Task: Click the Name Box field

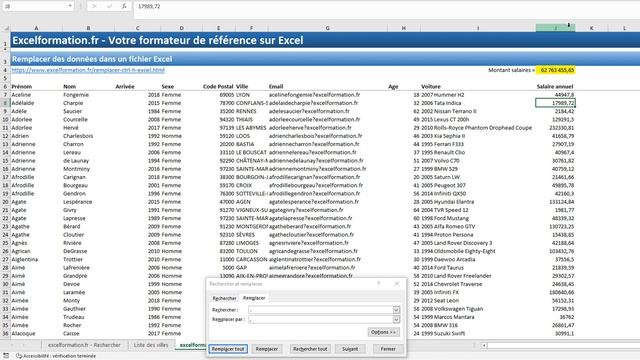Action: pyautogui.click(x=34, y=6)
